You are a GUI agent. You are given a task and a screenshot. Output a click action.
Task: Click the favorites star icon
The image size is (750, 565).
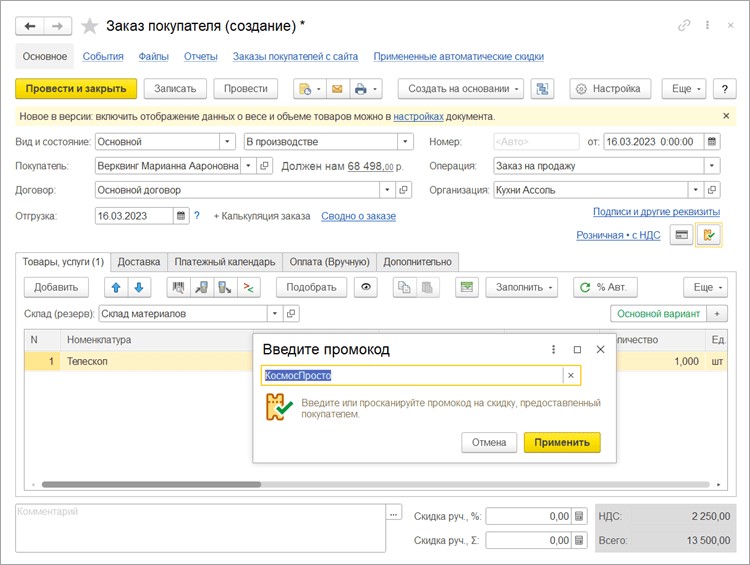click(90, 25)
